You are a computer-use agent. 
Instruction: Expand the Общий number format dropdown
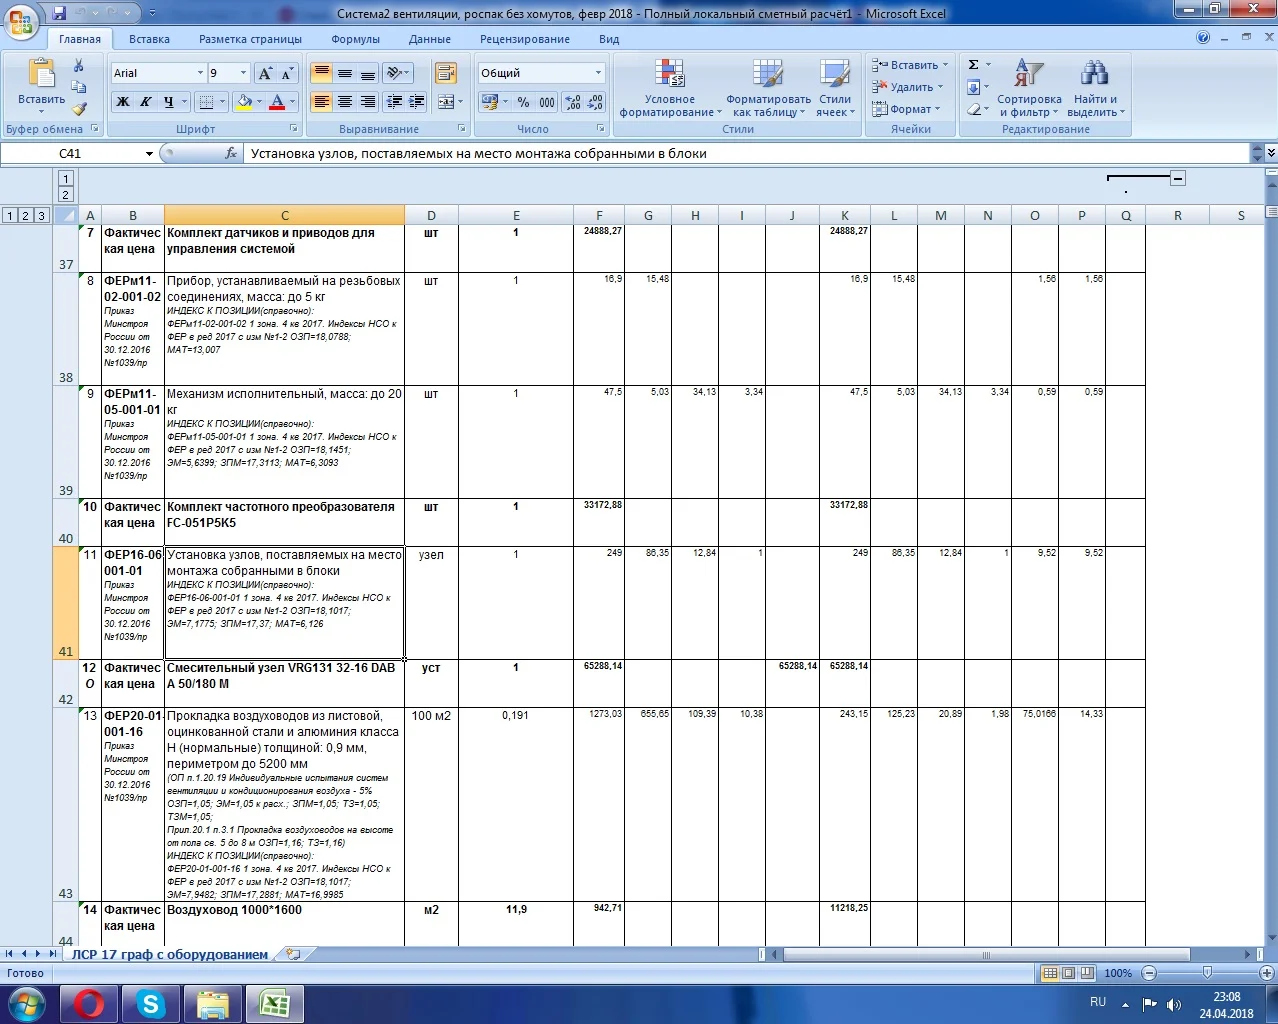(x=598, y=73)
